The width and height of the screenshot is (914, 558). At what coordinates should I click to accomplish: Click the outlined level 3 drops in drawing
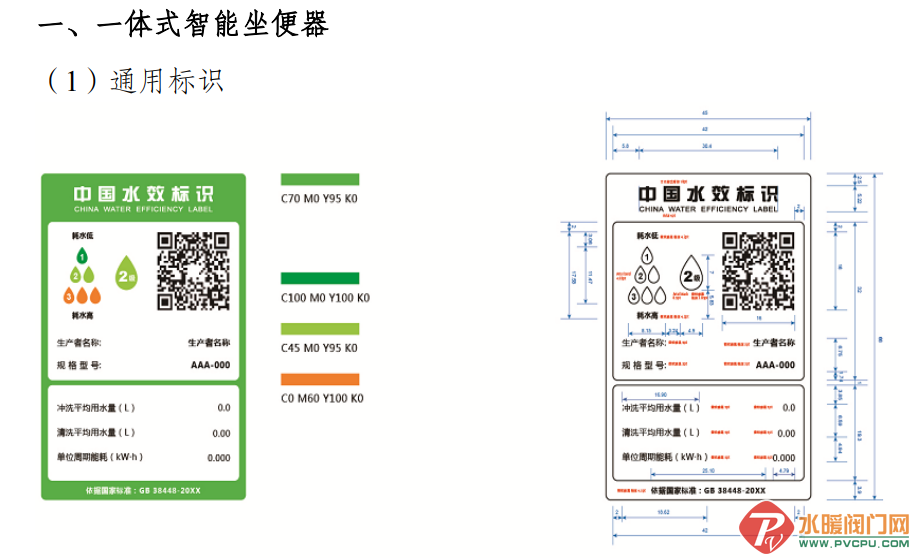(x=647, y=296)
